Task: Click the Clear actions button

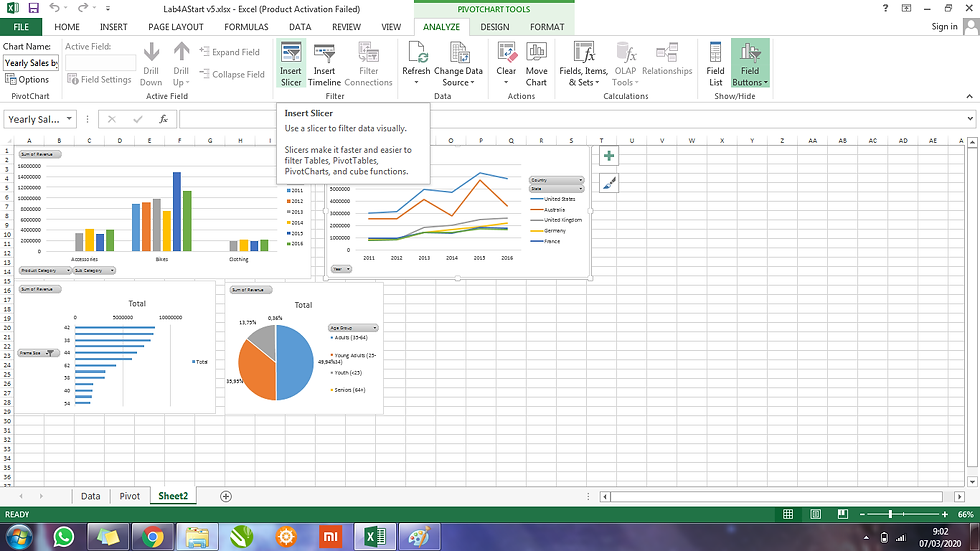Action: [x=506, y=64]
